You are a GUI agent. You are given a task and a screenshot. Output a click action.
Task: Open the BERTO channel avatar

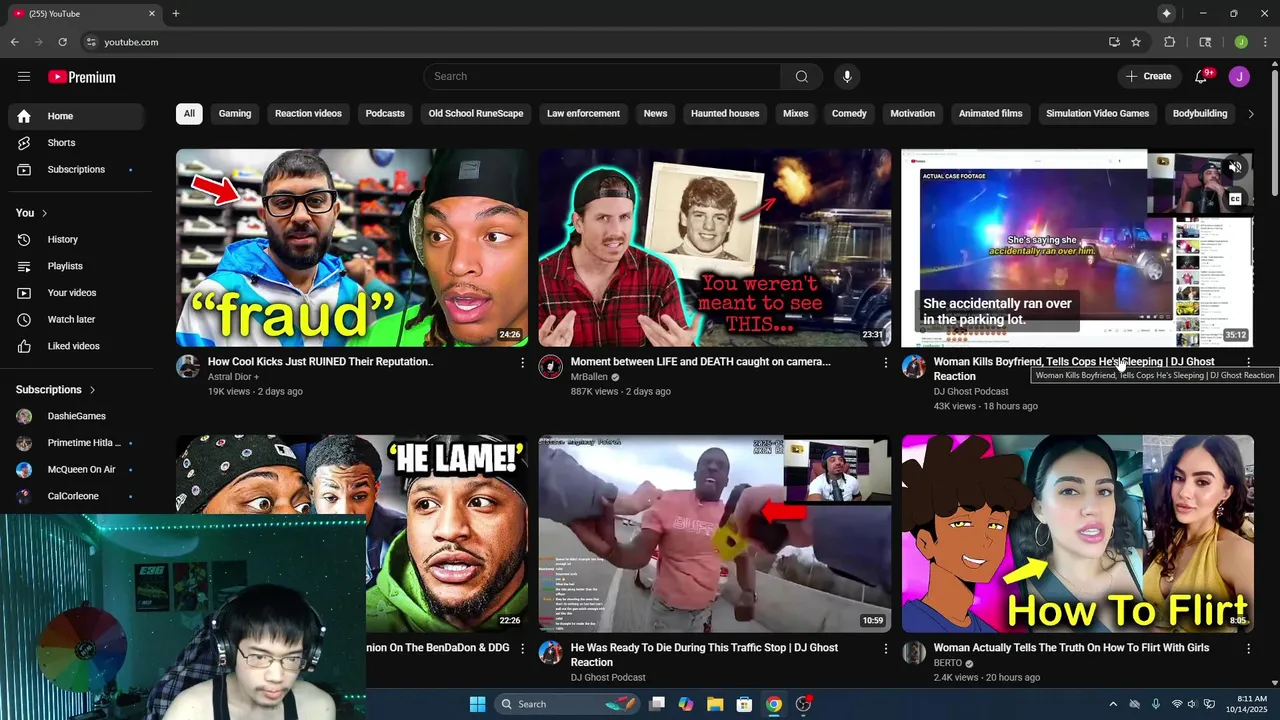tap(914, 652)
